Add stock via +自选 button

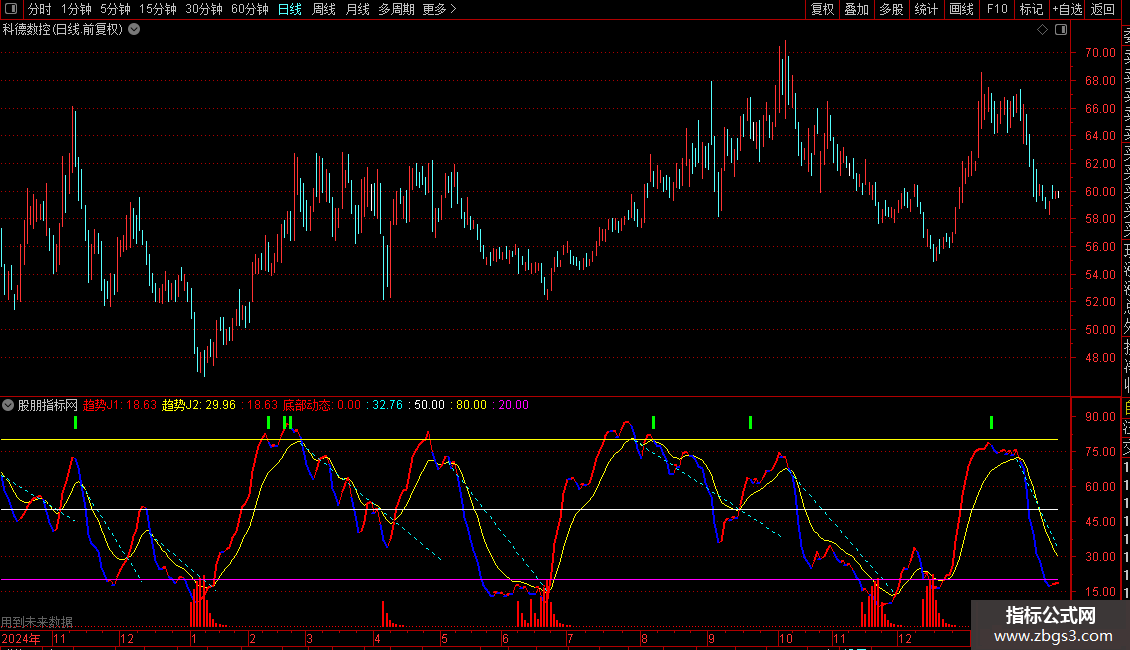tap(1066, 9)
